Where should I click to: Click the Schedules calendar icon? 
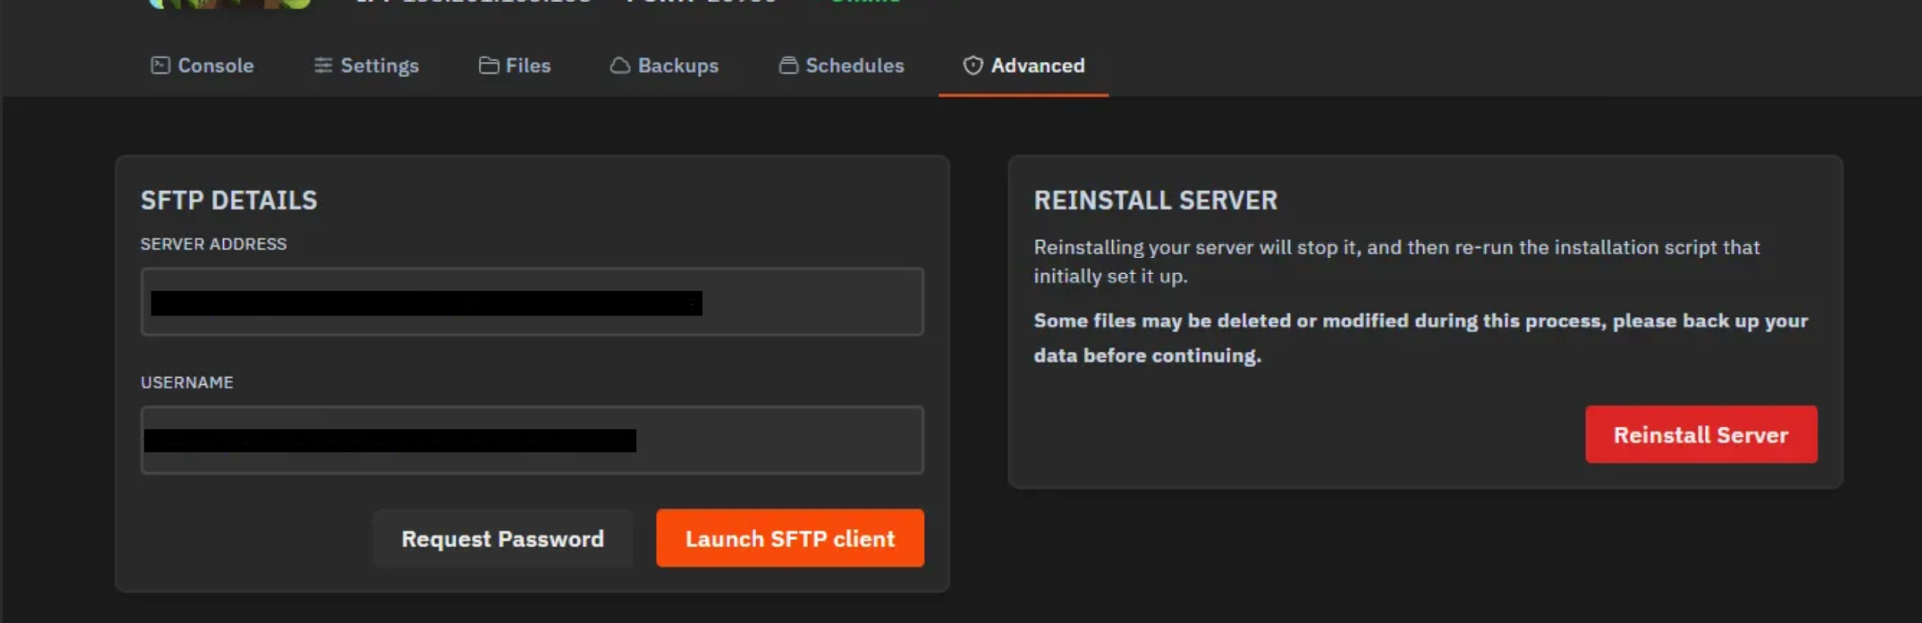pyautogui.click(x=789, y=65)
